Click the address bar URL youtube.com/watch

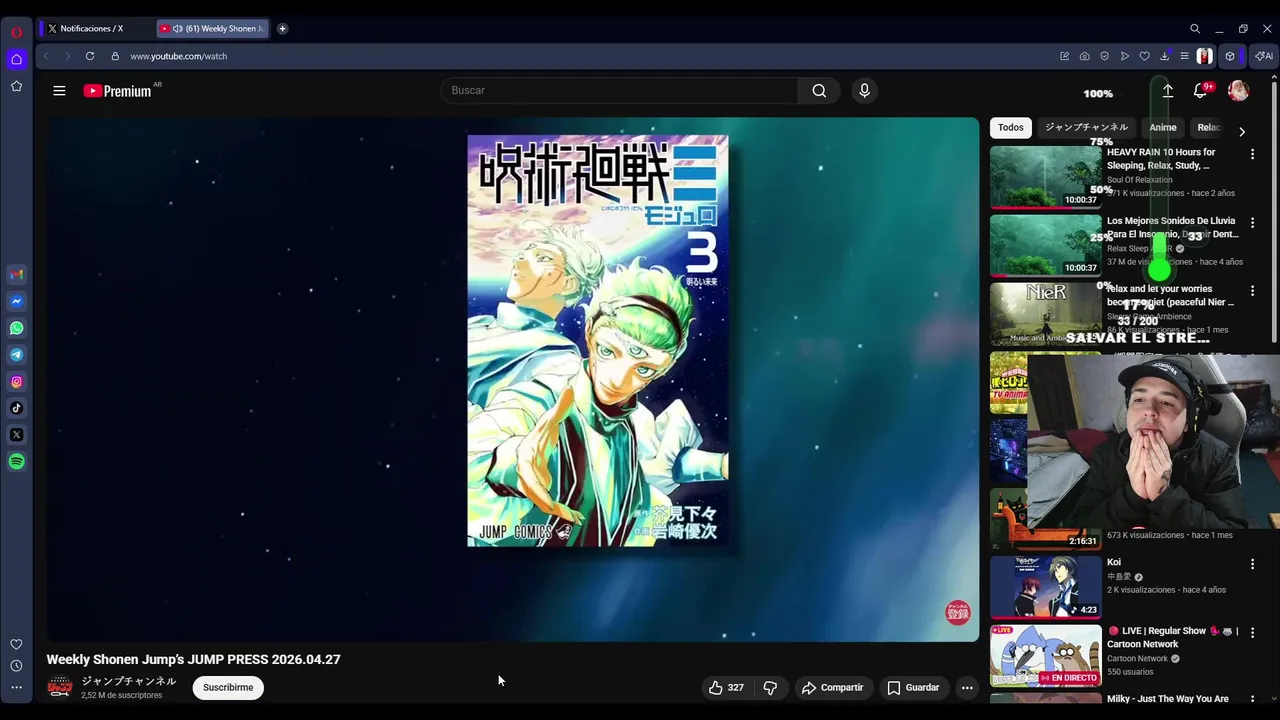pyautogui.click(x=179, y=56)
